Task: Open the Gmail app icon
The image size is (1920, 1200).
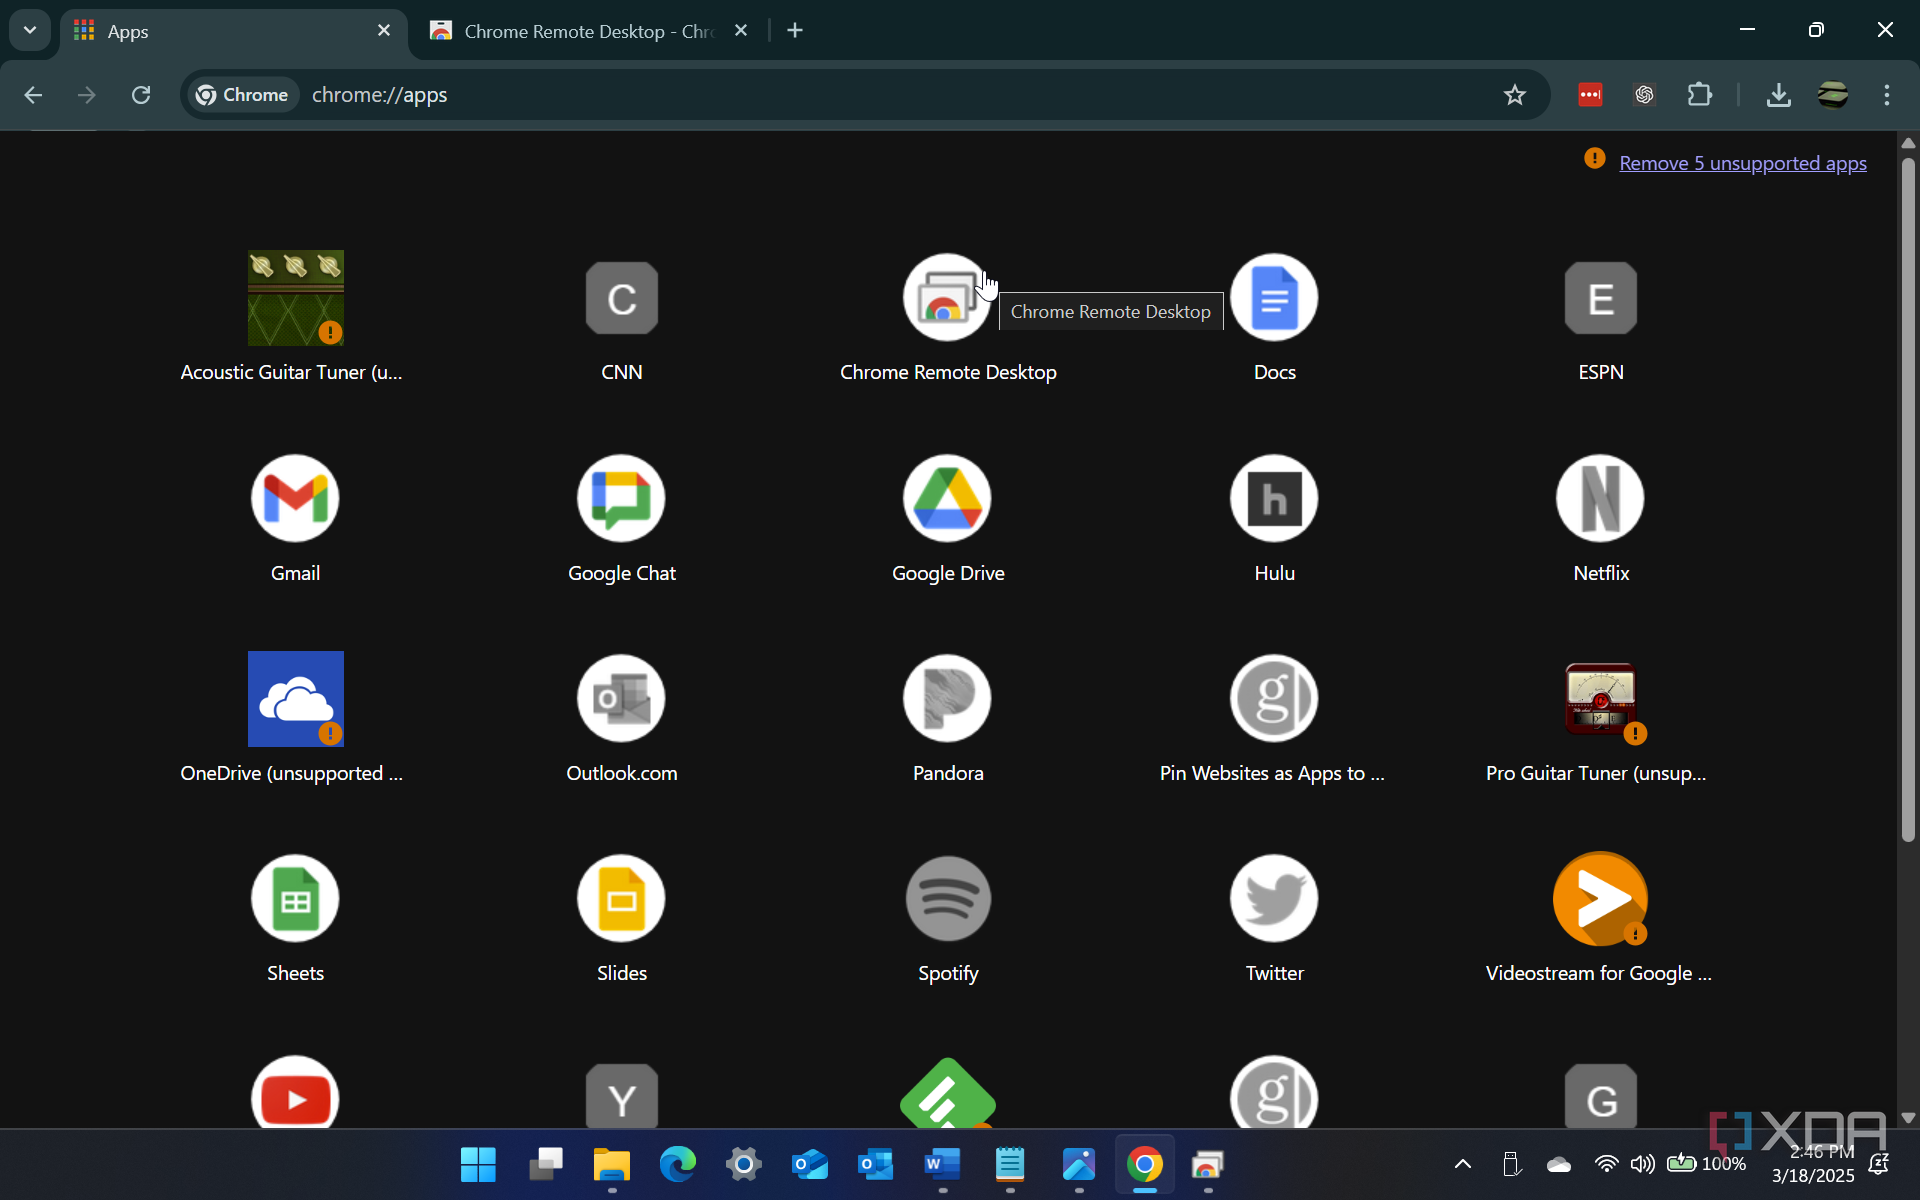Action: pos(295,498)
